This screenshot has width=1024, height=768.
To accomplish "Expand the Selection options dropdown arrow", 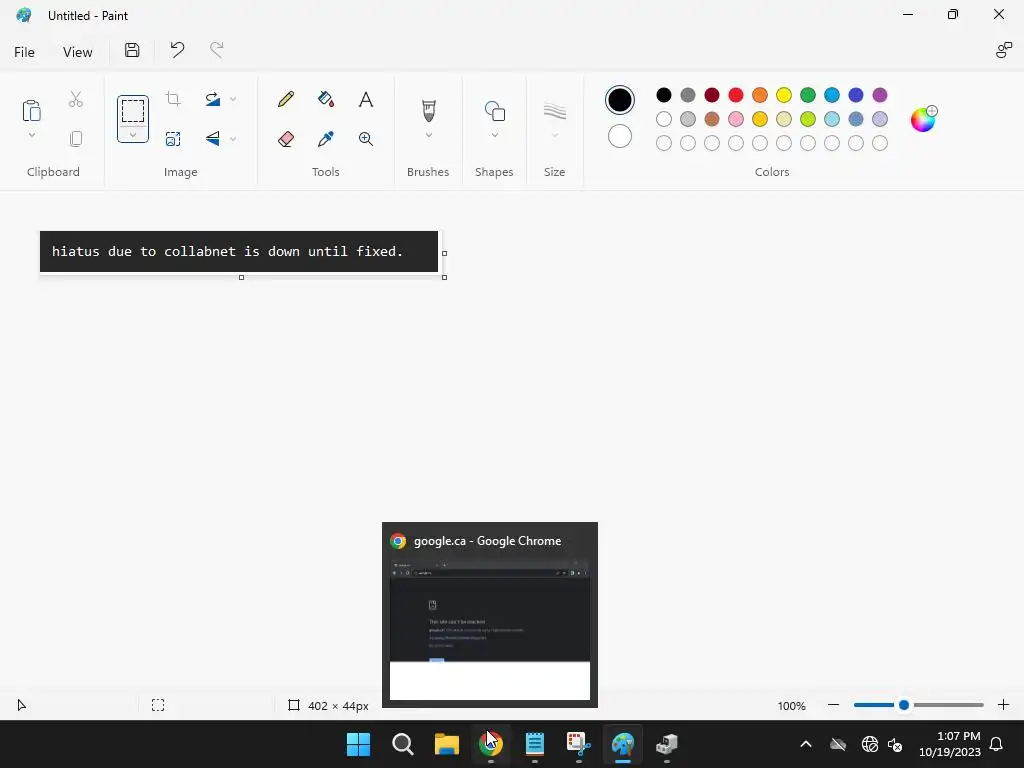I will [x=133, y=135].
